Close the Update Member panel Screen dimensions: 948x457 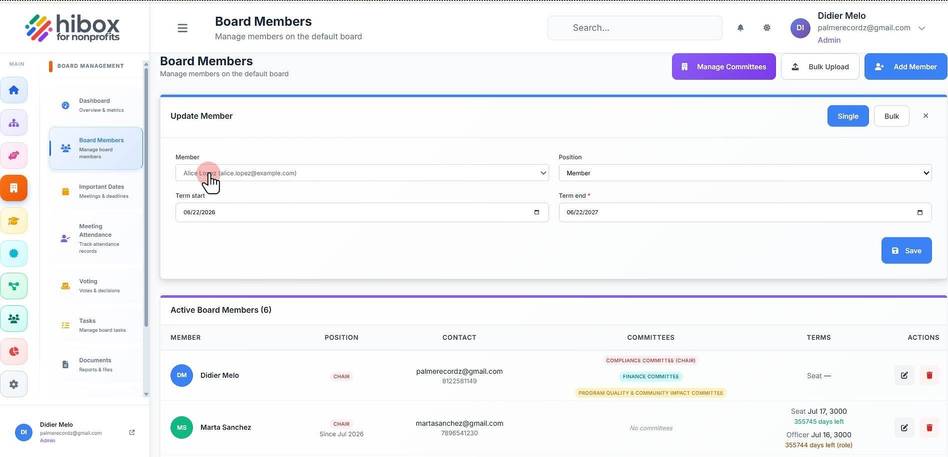click(x=926, y=115)
